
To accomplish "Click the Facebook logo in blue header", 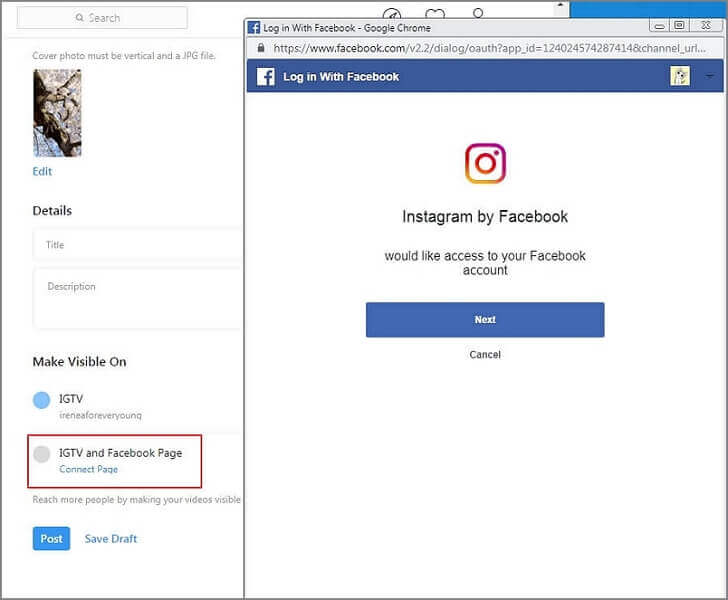I will 266,77.
